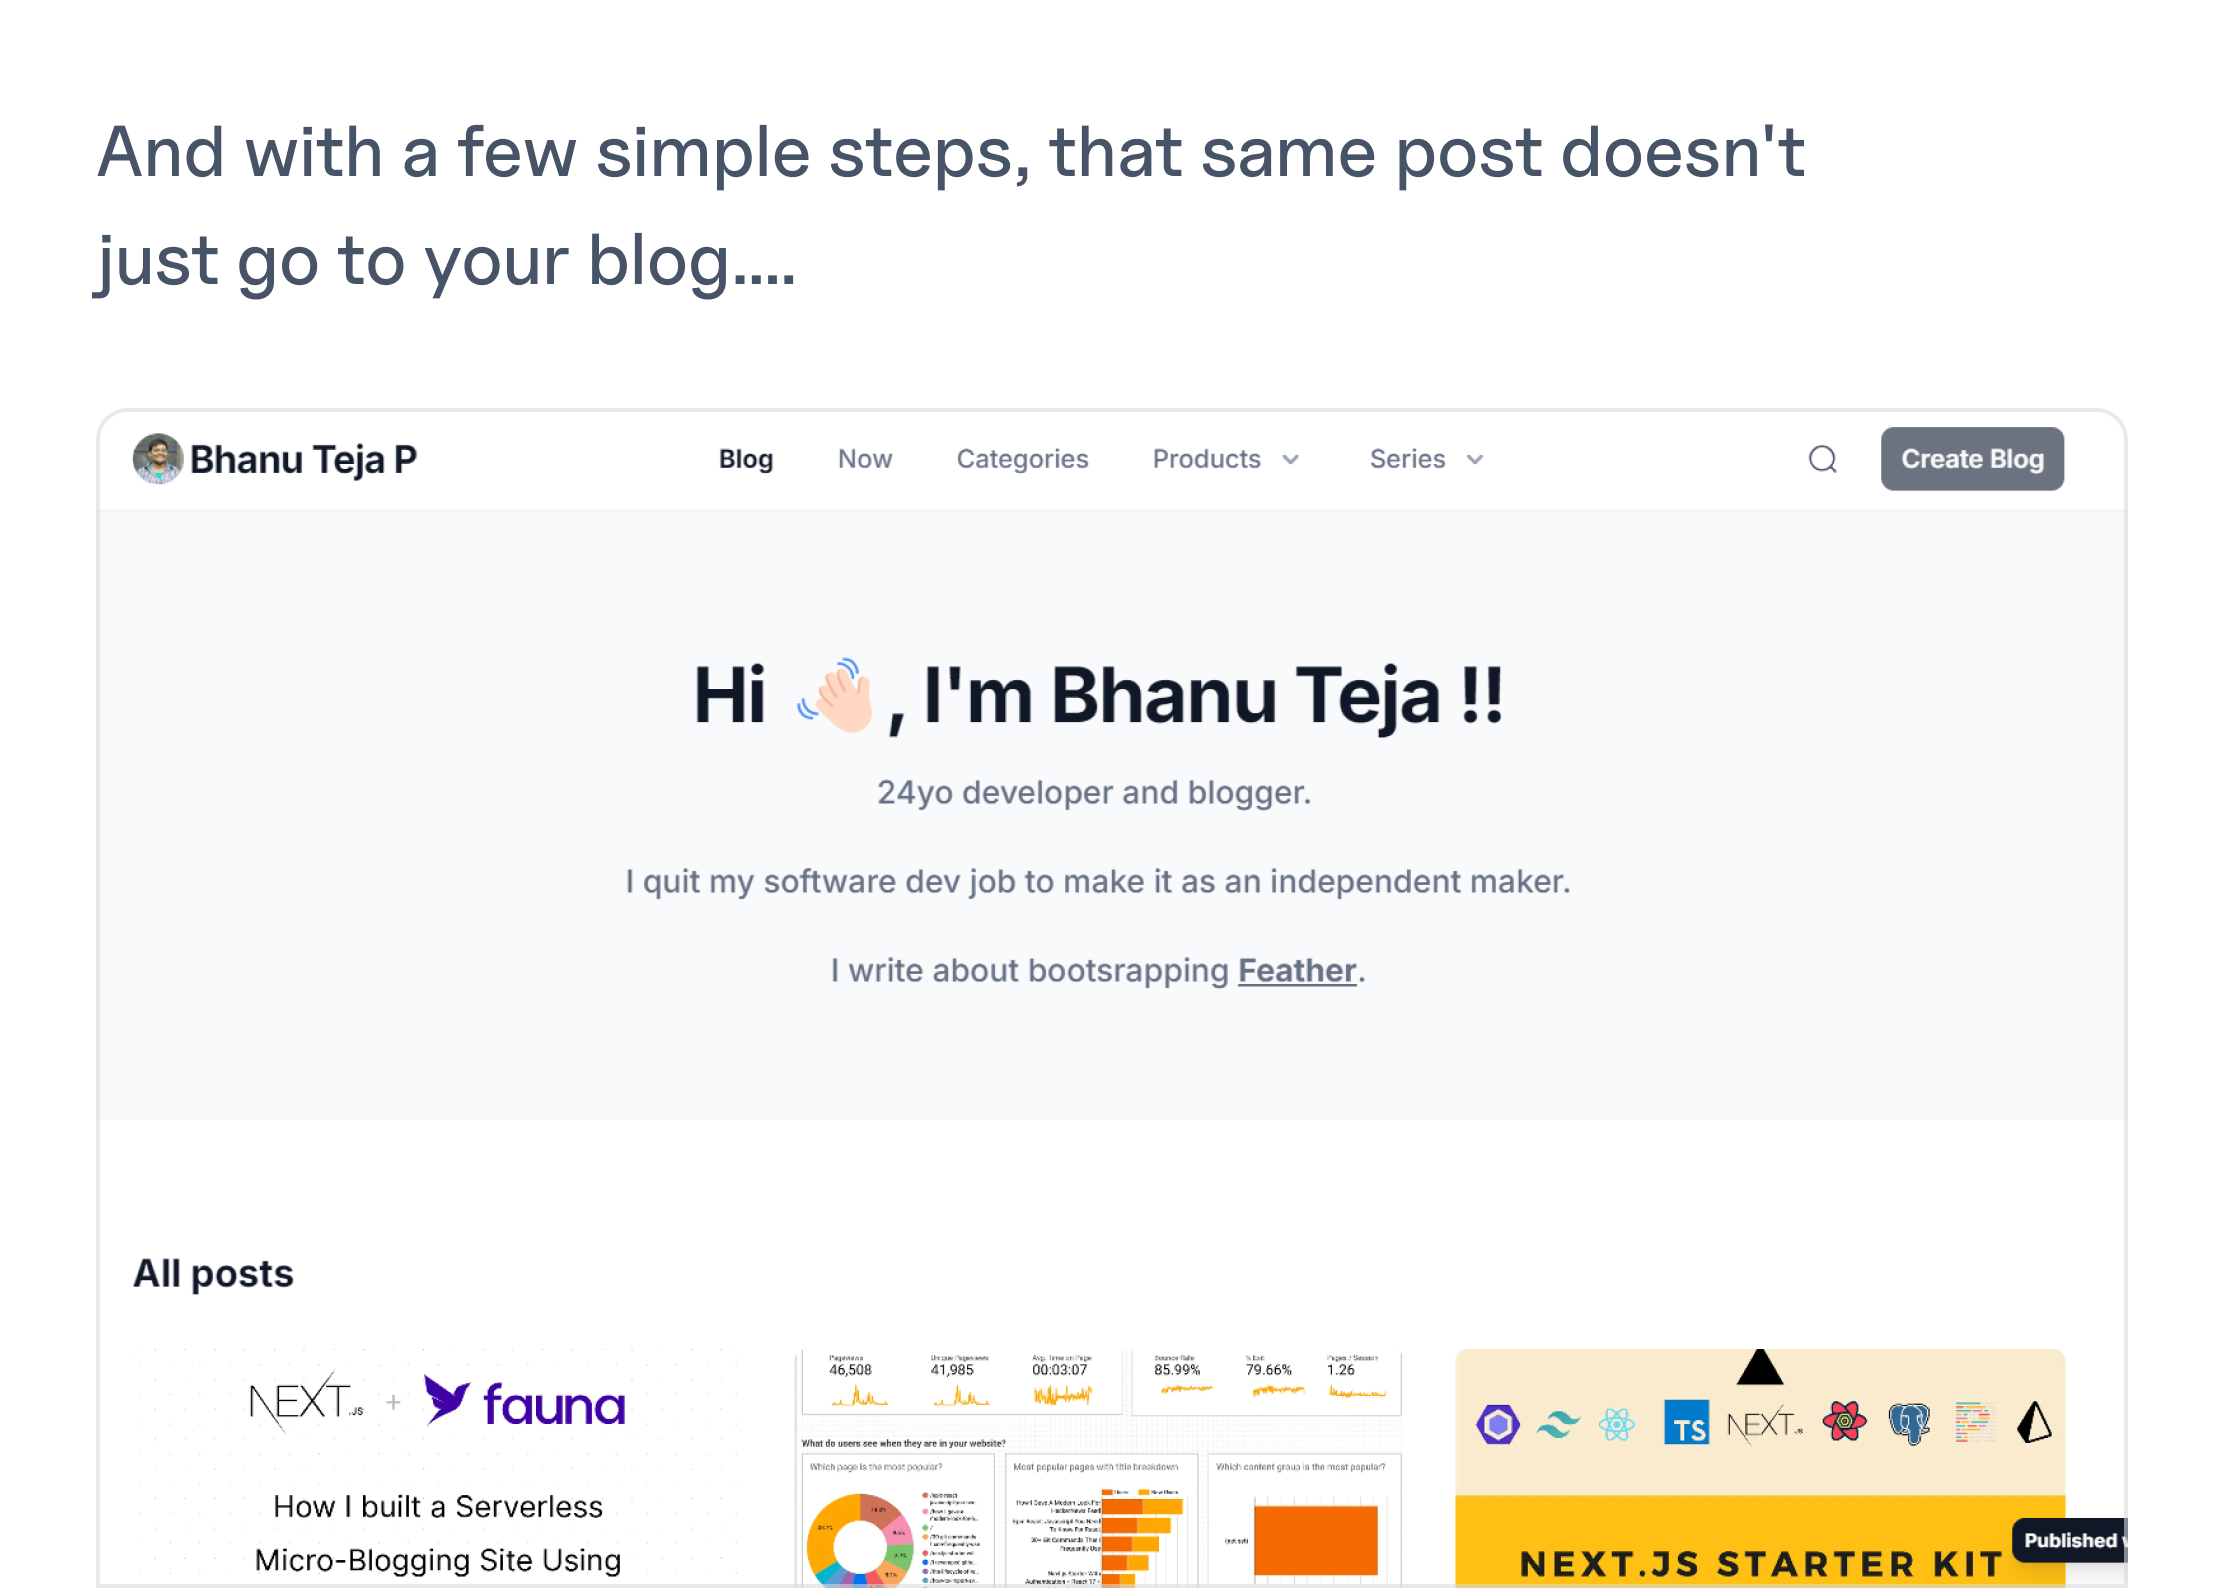Click the React atom icon
Viewport: 2224px width, 1588px height.
point(1616,1424)
